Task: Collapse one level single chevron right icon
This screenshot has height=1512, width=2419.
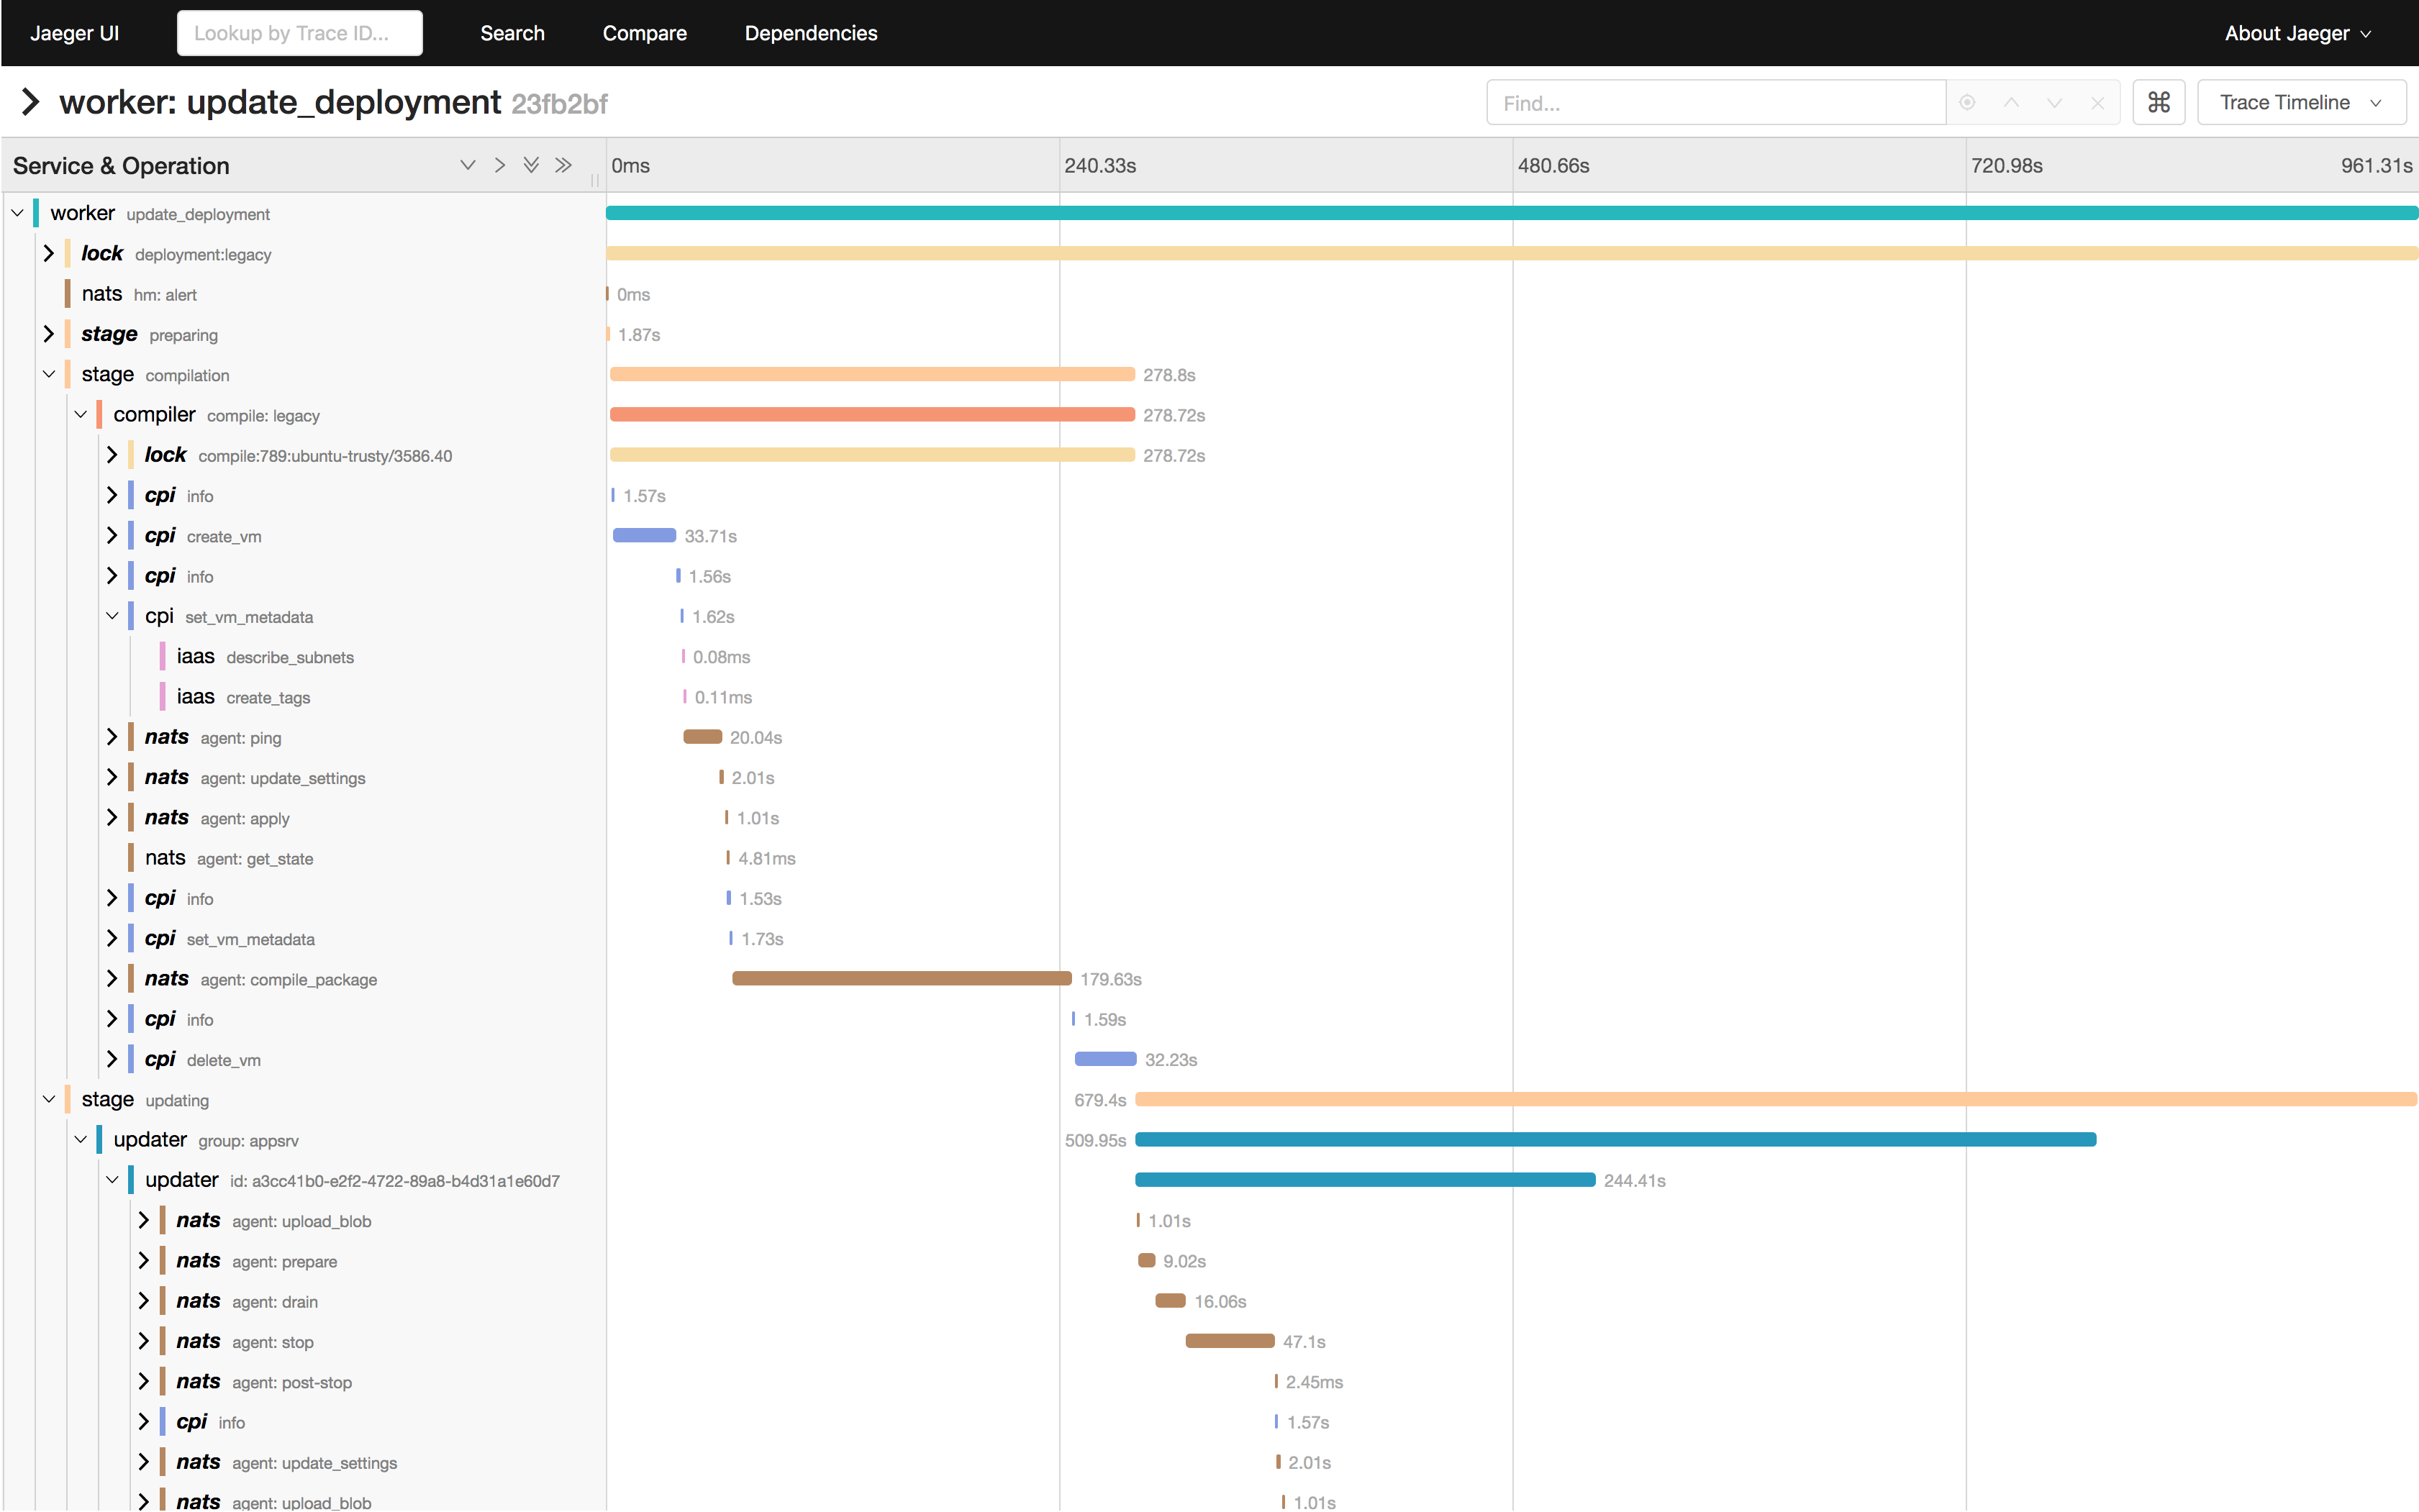Action: [499, 165]
